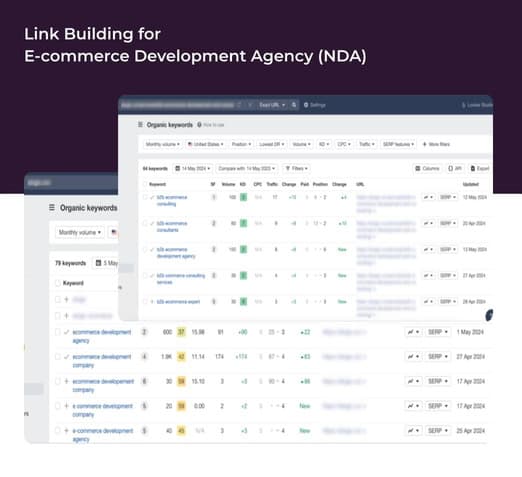Viewport: 522px width, 477px height.
Task: Click the Export button
Action: 480,168
